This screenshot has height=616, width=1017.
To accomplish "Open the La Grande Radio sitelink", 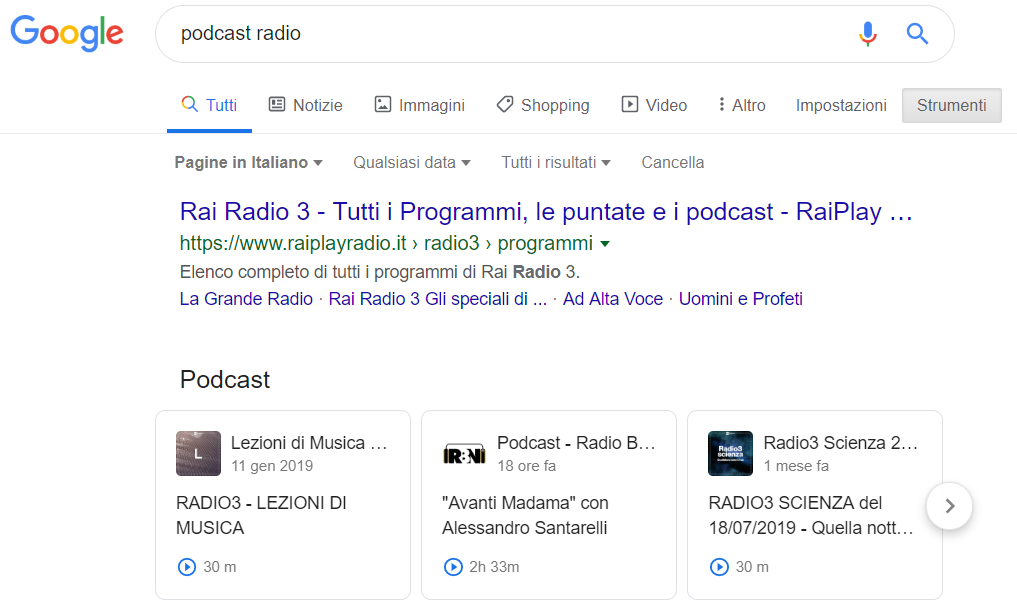I will click(246, 299).
